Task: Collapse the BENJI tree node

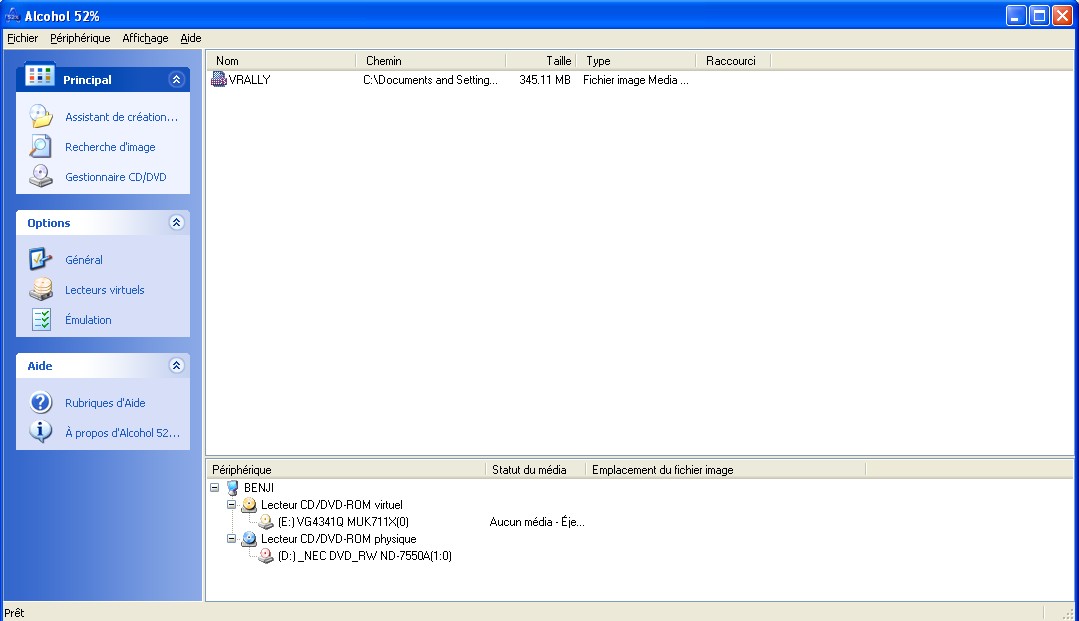Action: point(215,487)
